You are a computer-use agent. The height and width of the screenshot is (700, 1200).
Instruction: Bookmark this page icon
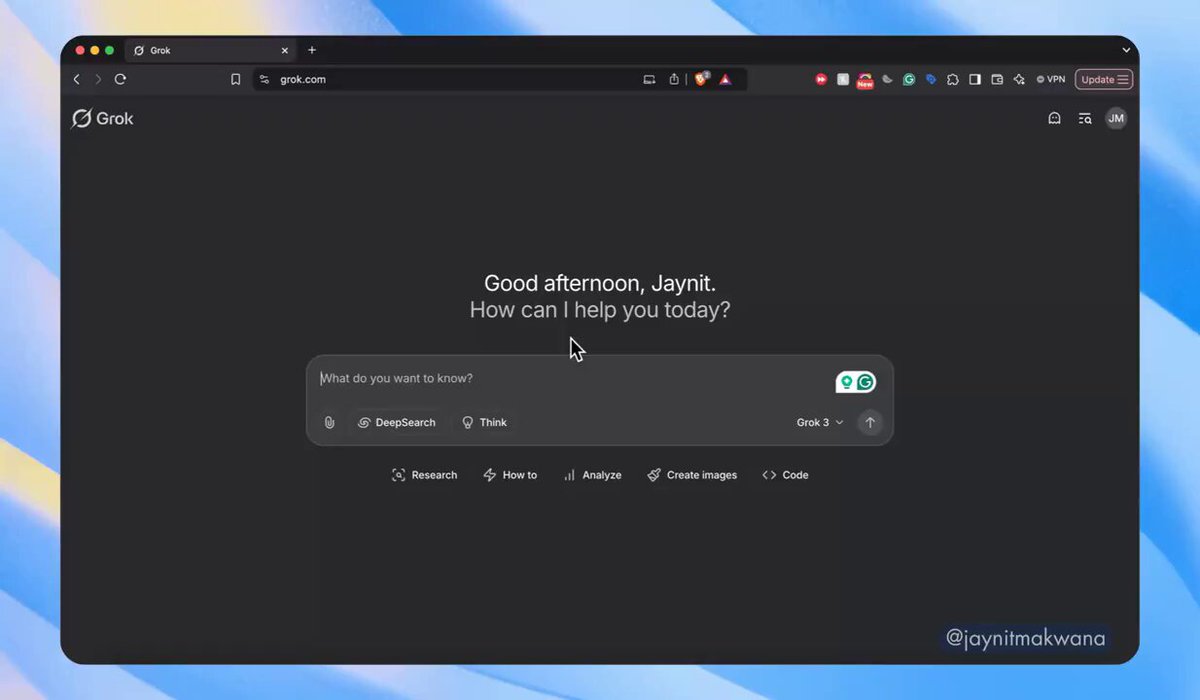coord(236,79)
